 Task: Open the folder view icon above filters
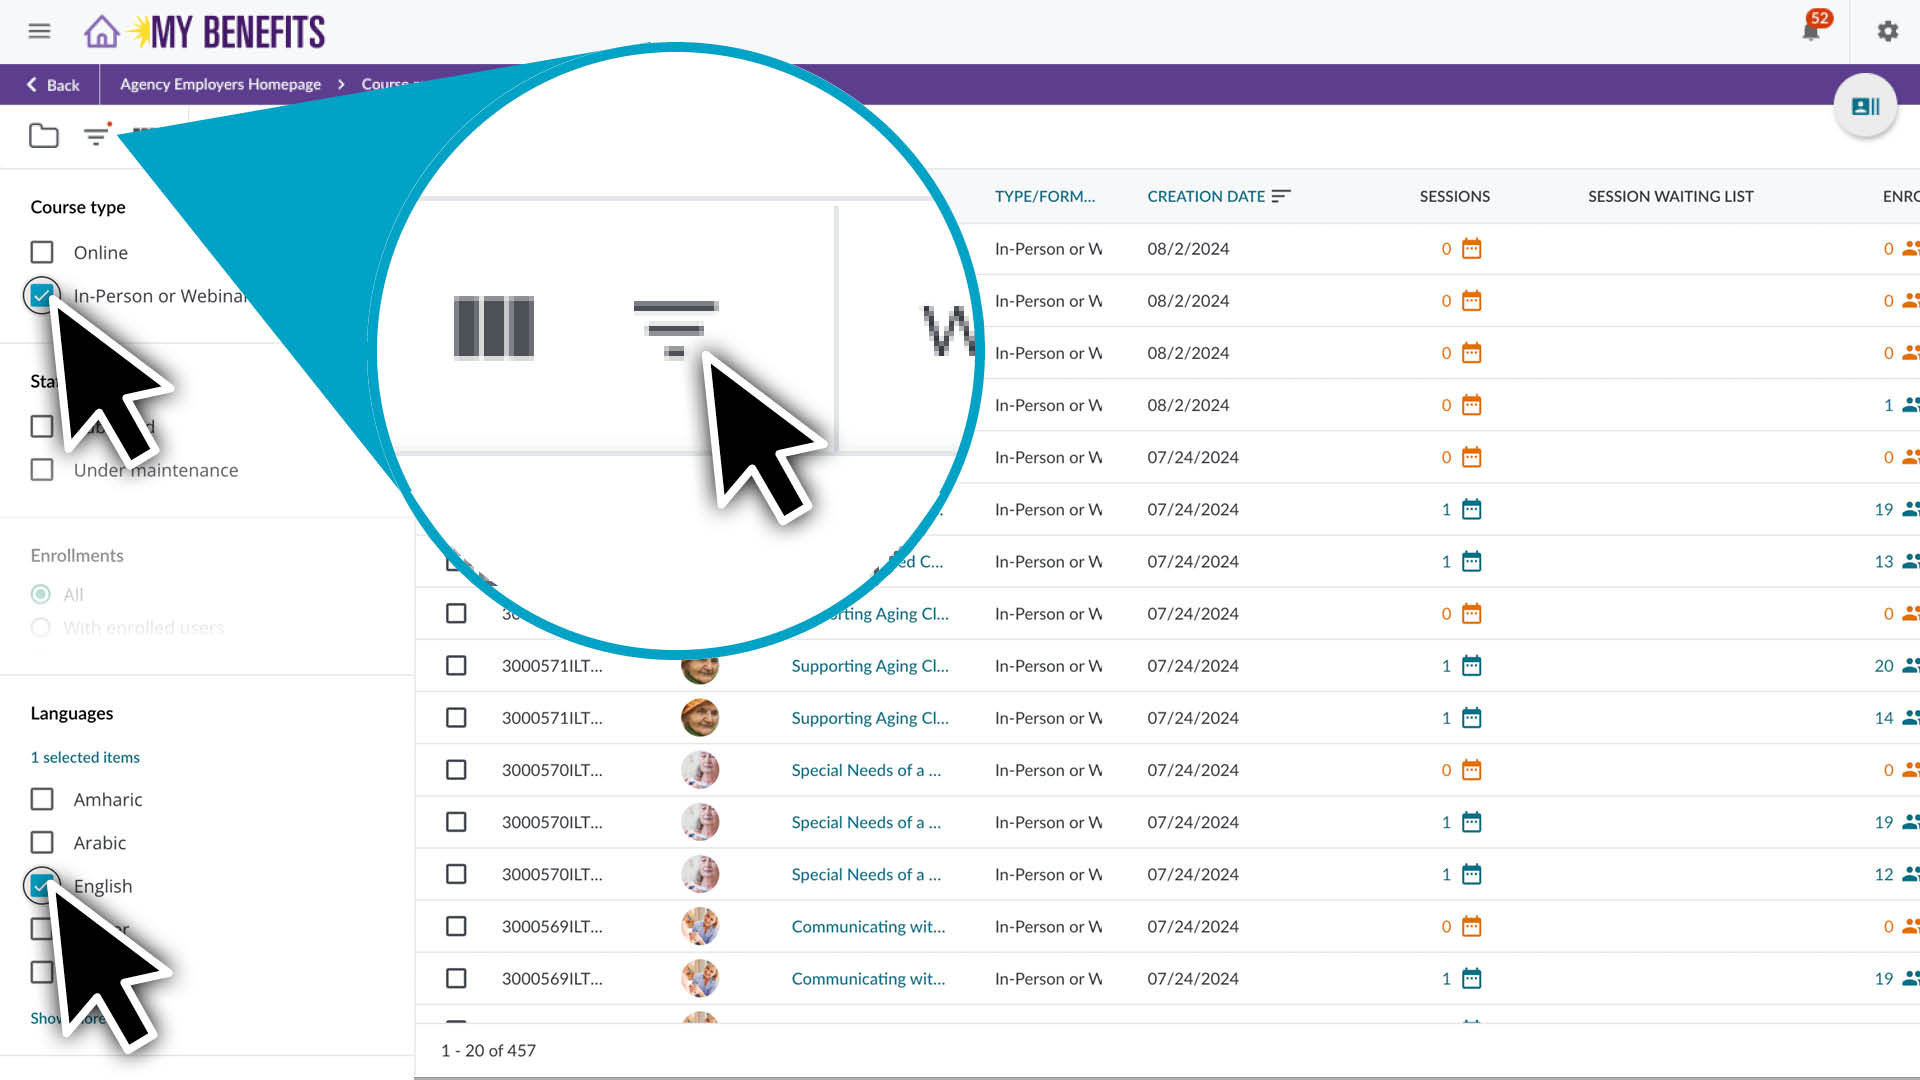42,135
